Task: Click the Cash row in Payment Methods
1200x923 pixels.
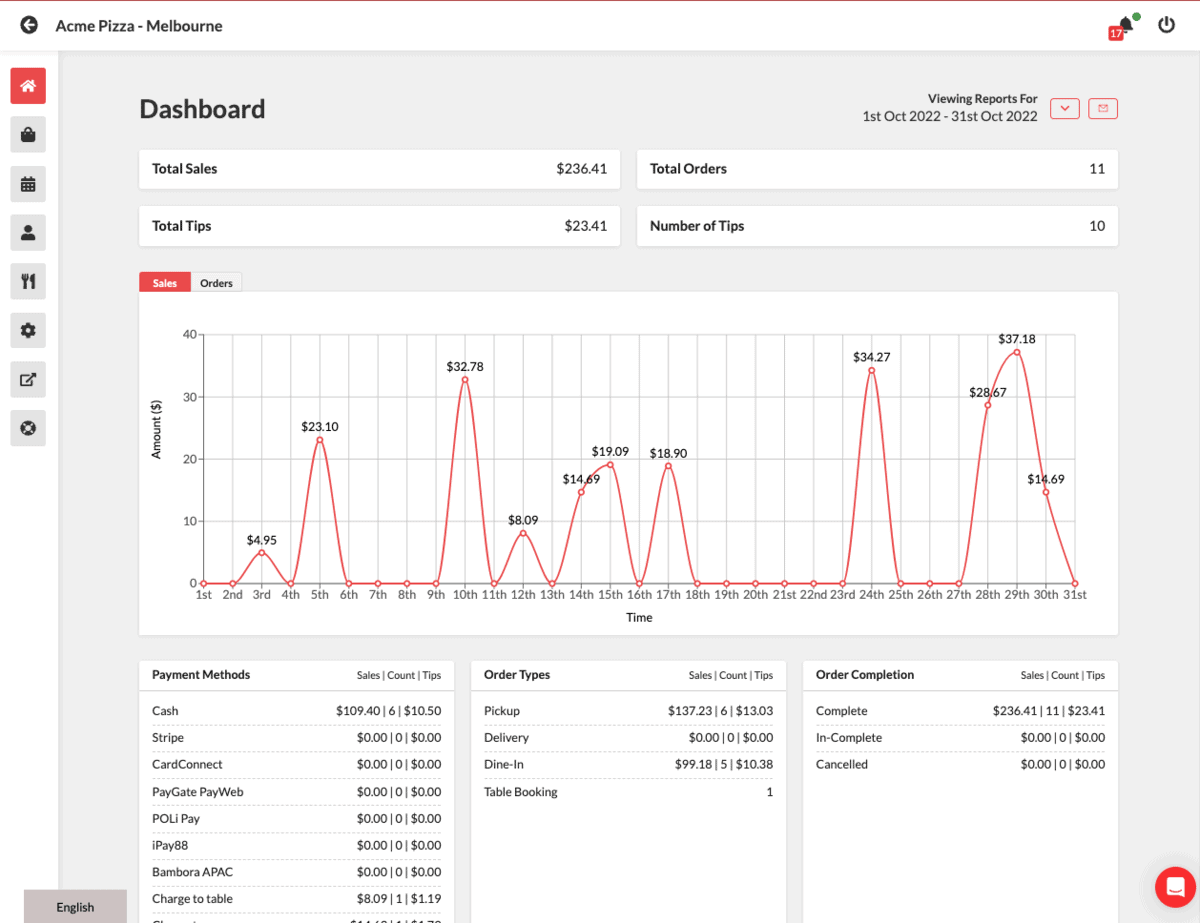Action: 296,711
